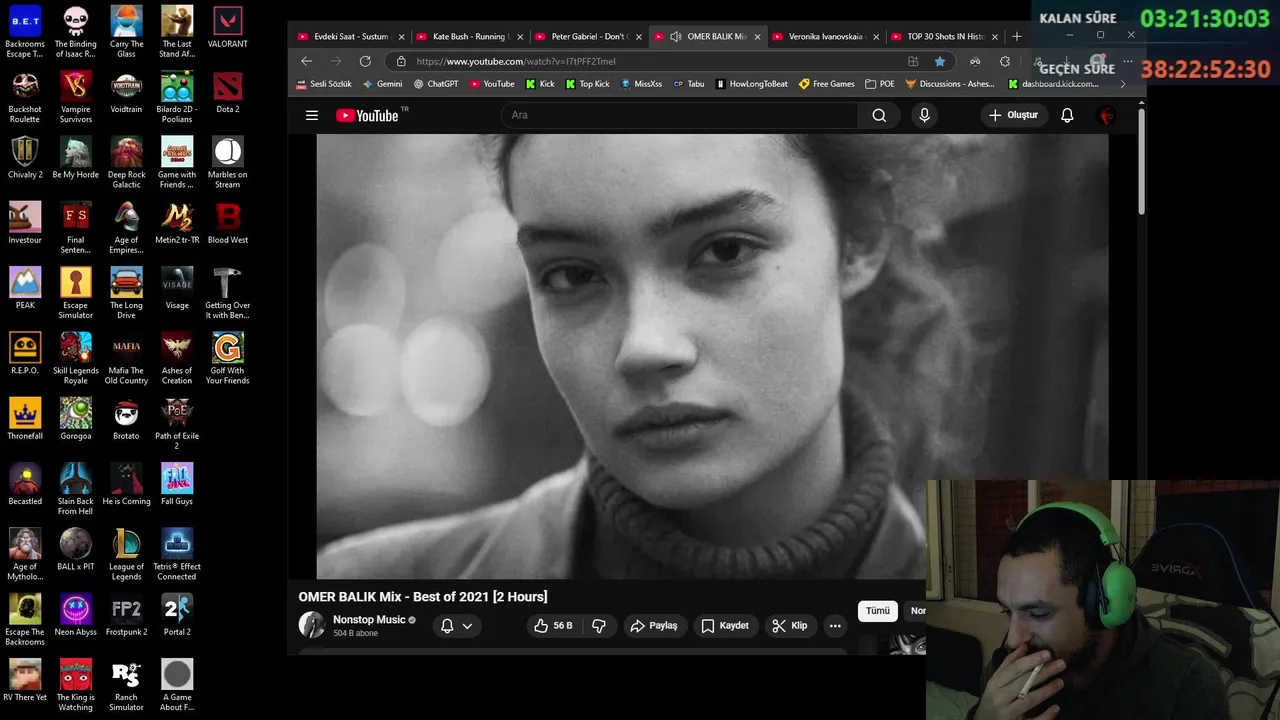Toggle the bookmark star for this page
The width and height of the screenshot is (1280, 720).
(940, 61)
